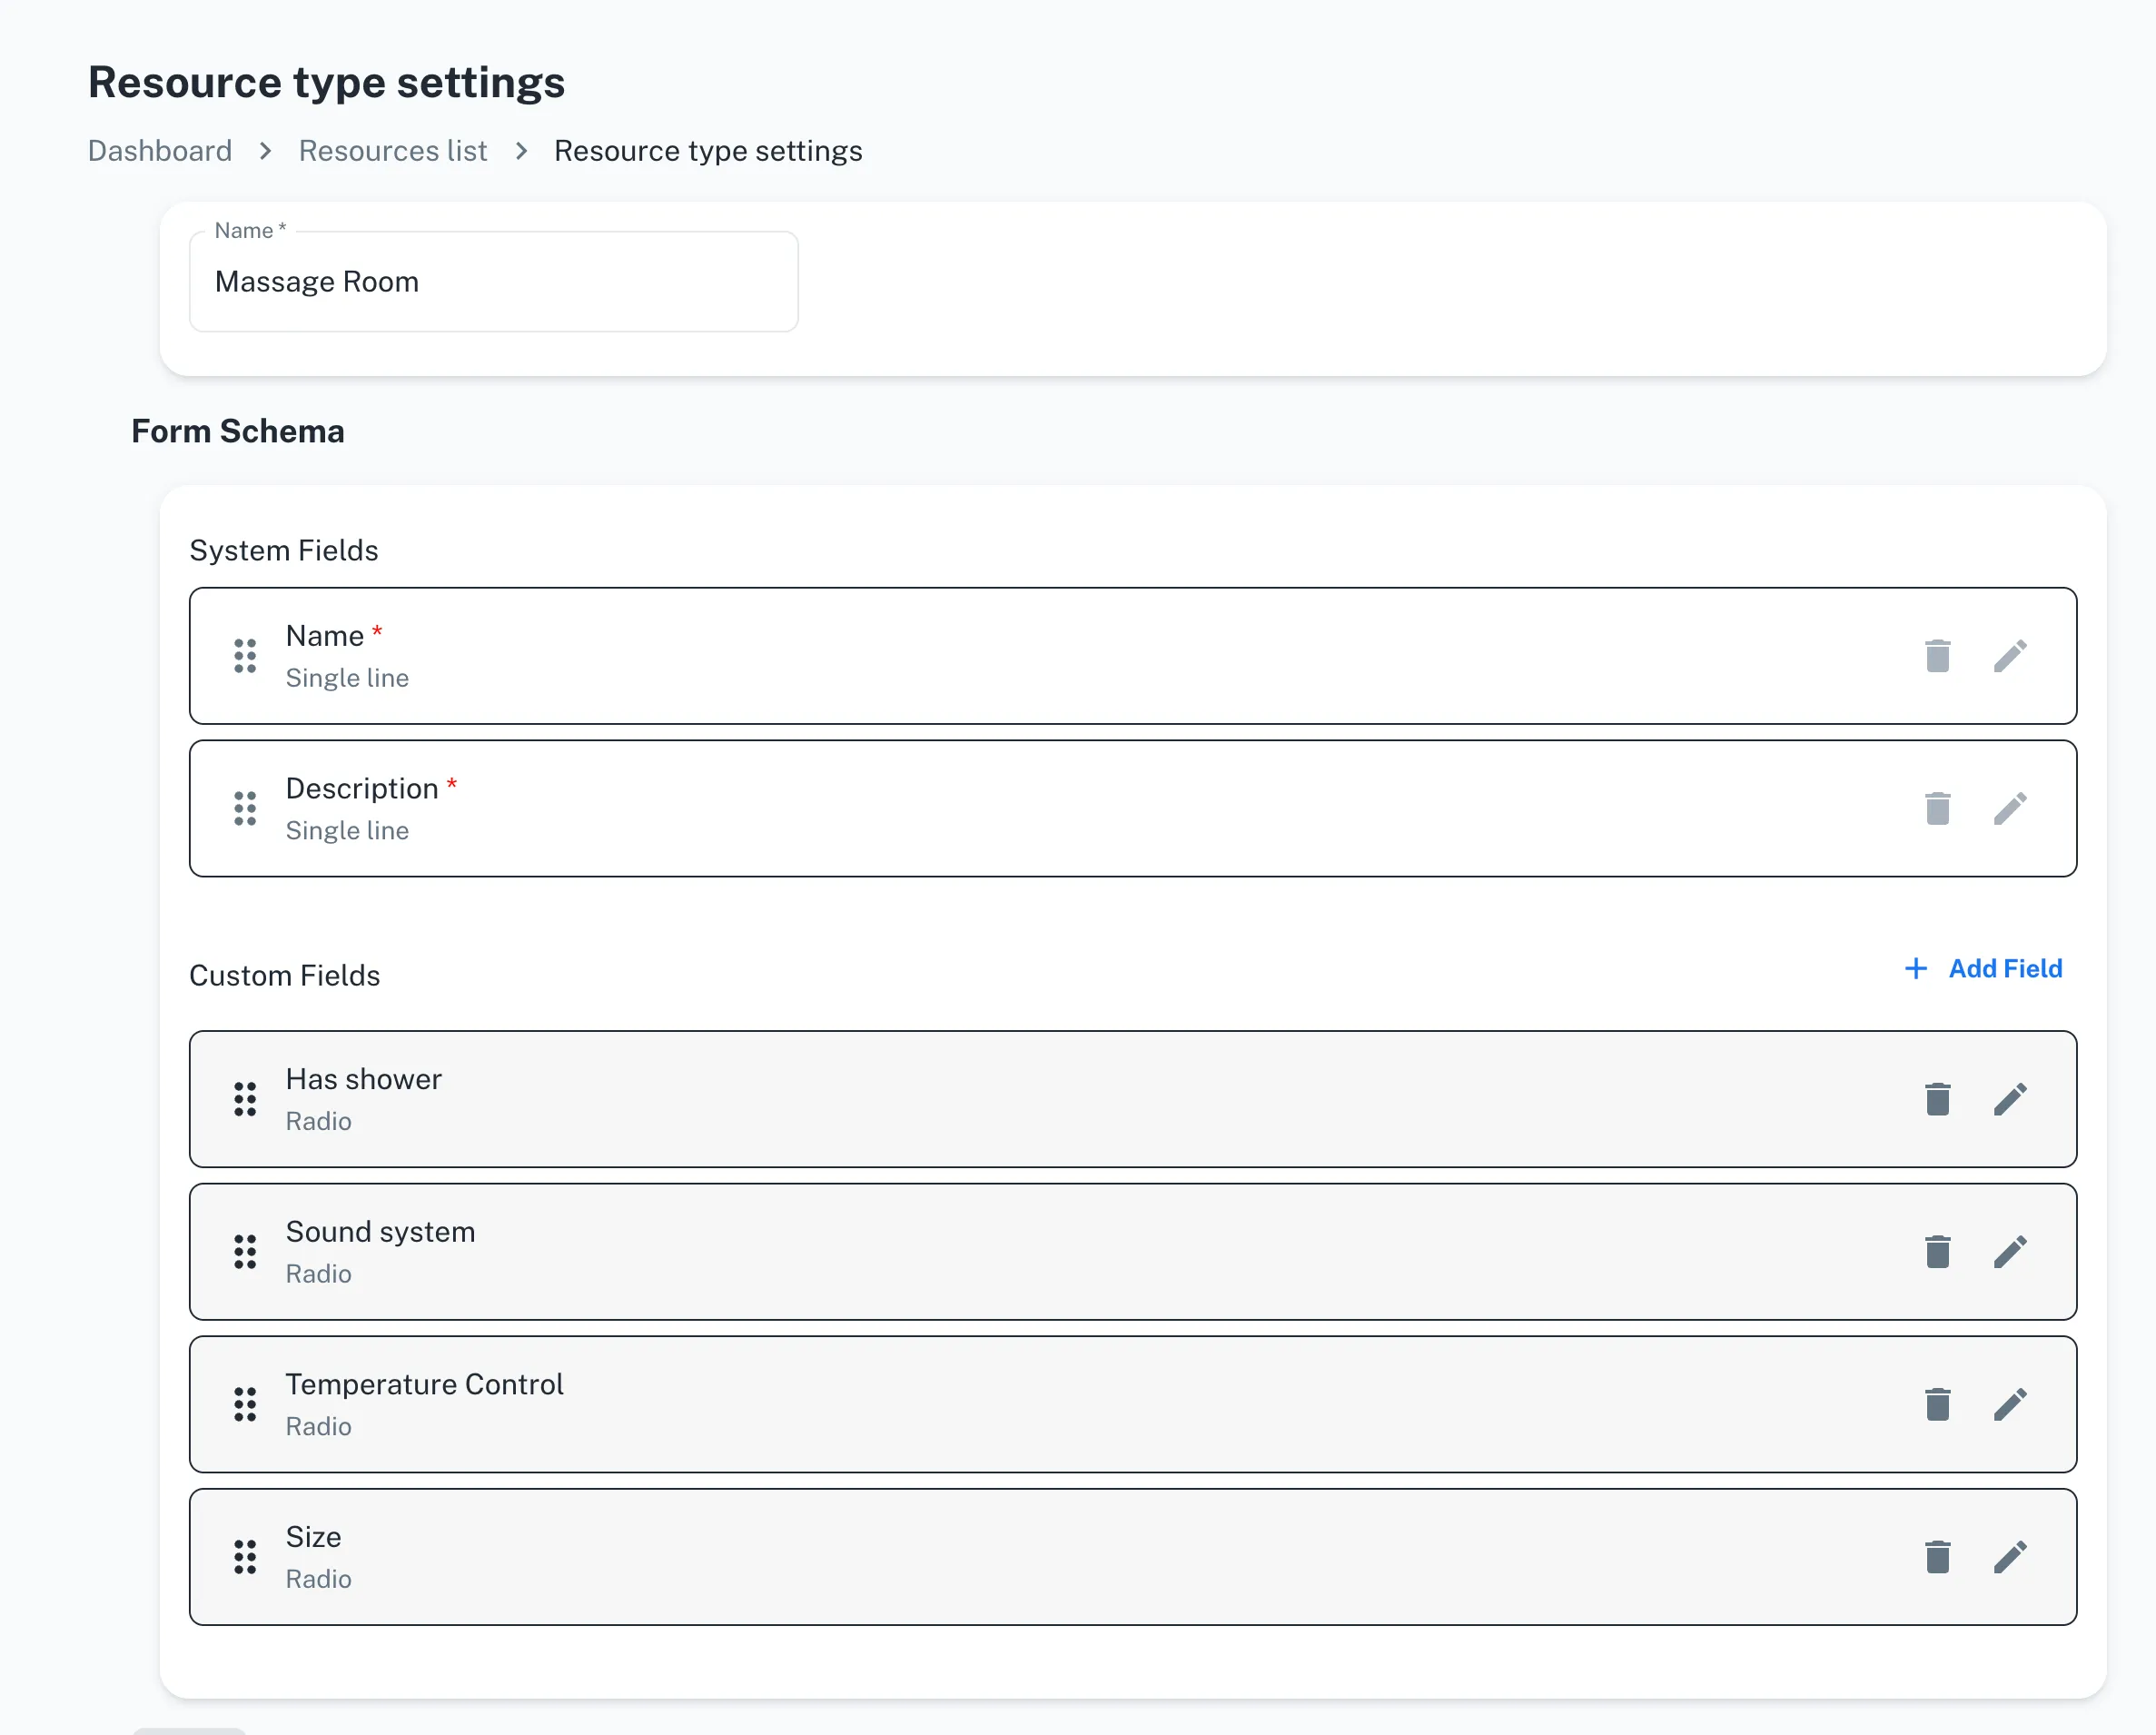Delete the Sound system field

click(x=1938, y=1251)
